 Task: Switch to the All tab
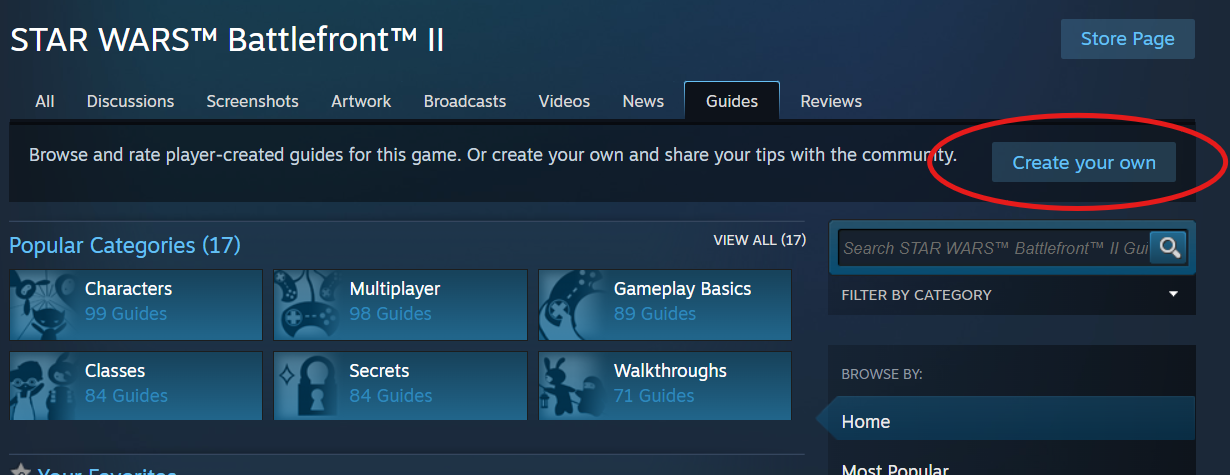[45, 101]
